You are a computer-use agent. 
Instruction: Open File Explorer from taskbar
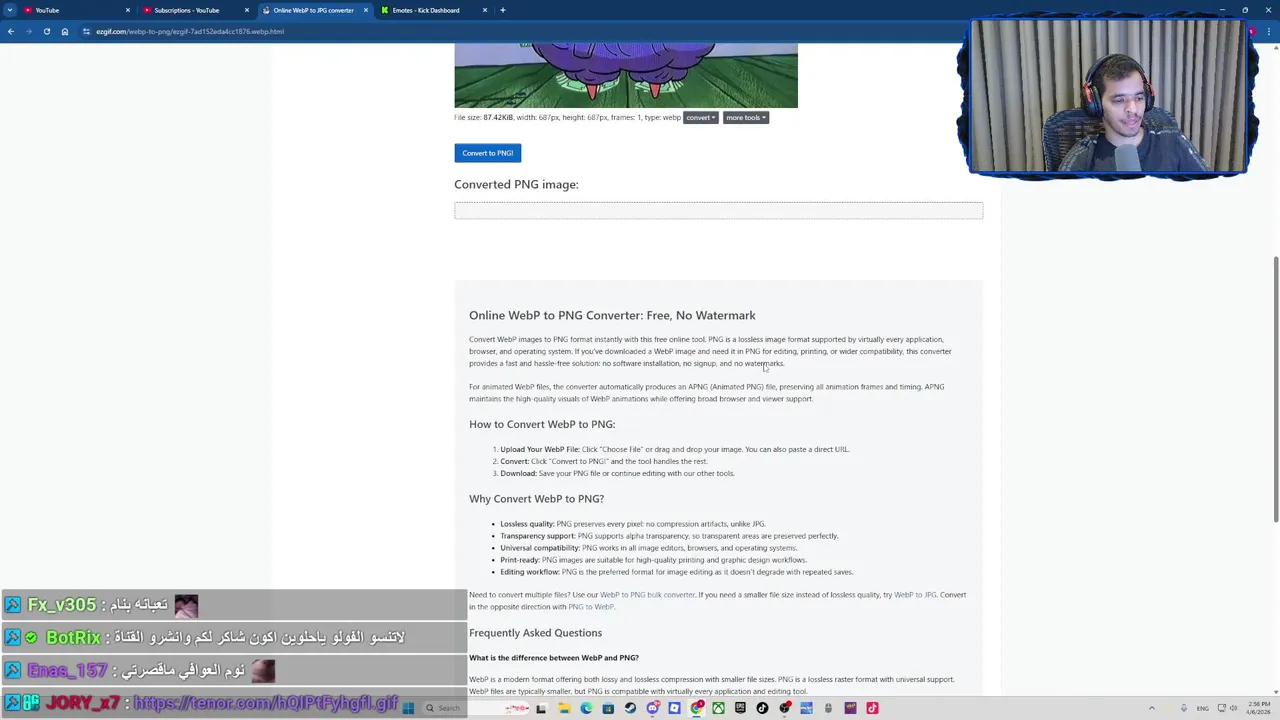click(x=564, y=708)
